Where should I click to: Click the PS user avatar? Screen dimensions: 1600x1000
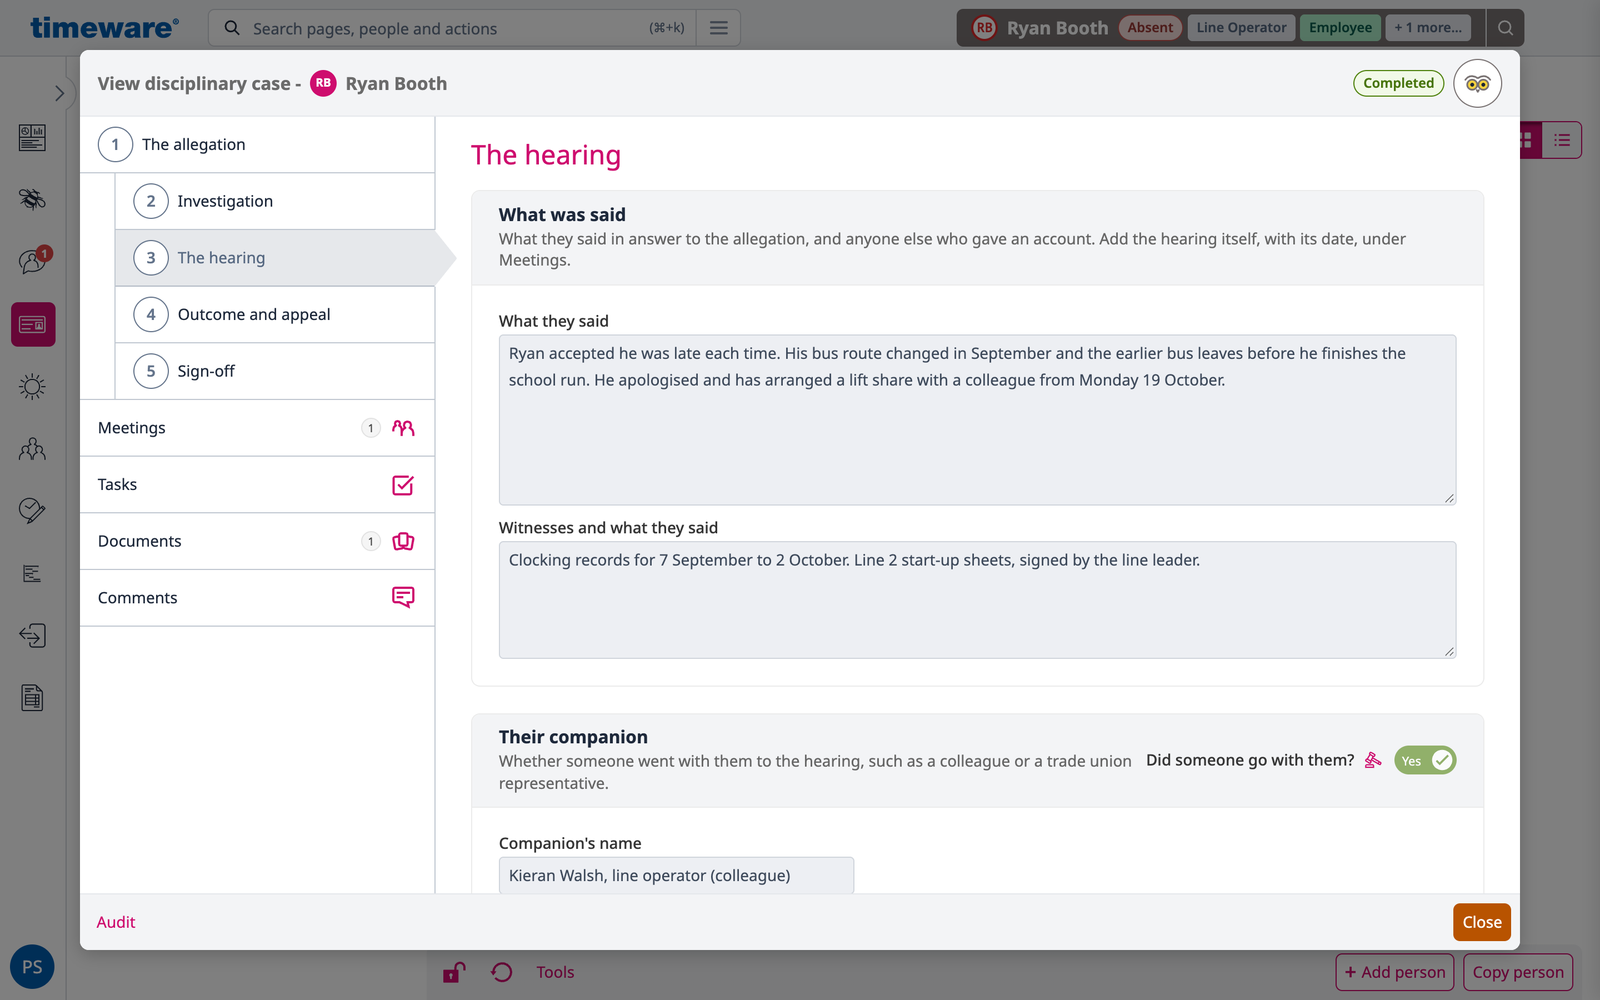[32, 967]
